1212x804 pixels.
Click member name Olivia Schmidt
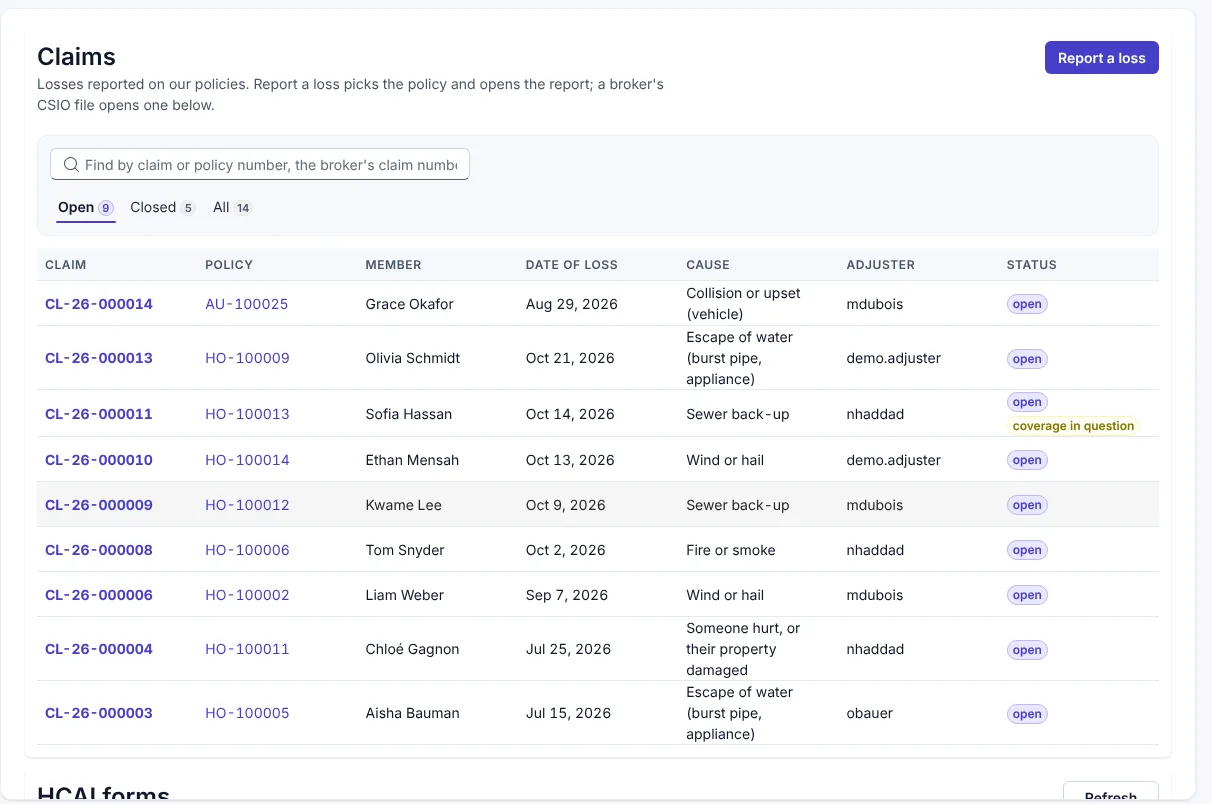point(413,358)
